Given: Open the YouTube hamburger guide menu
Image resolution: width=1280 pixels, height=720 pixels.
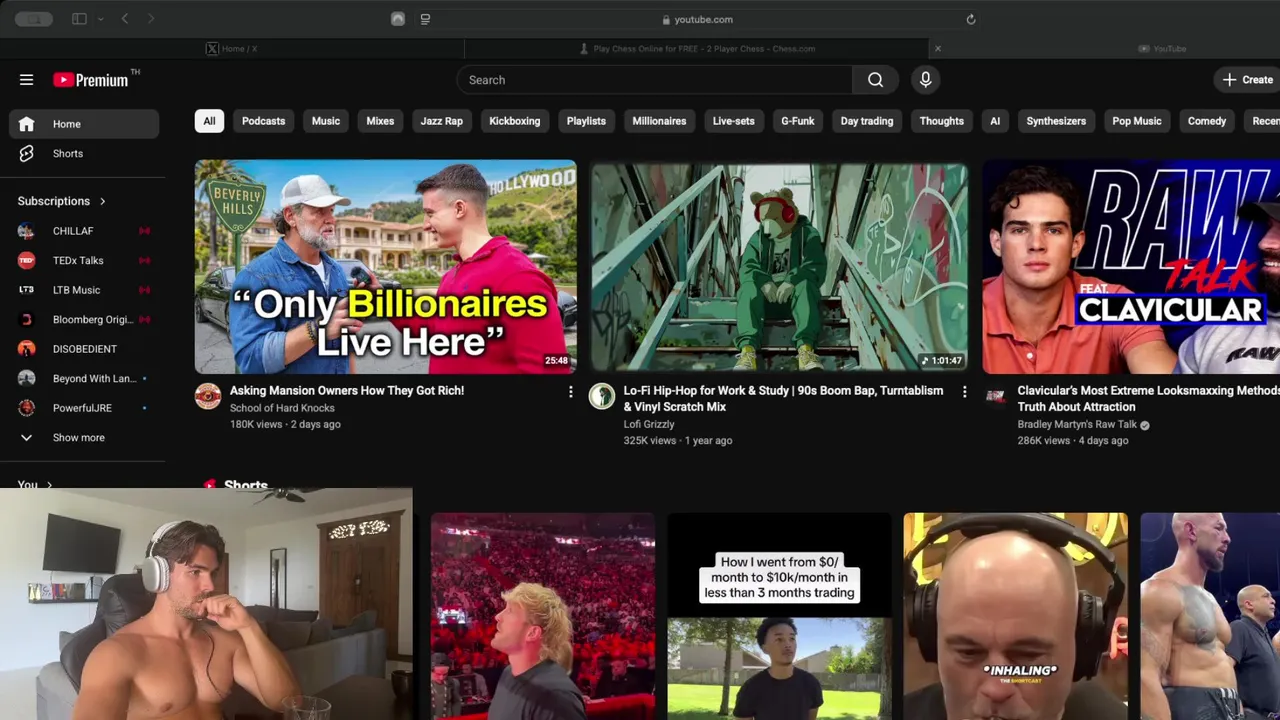Looking at the screenshot, I should (x=27, y=80).
